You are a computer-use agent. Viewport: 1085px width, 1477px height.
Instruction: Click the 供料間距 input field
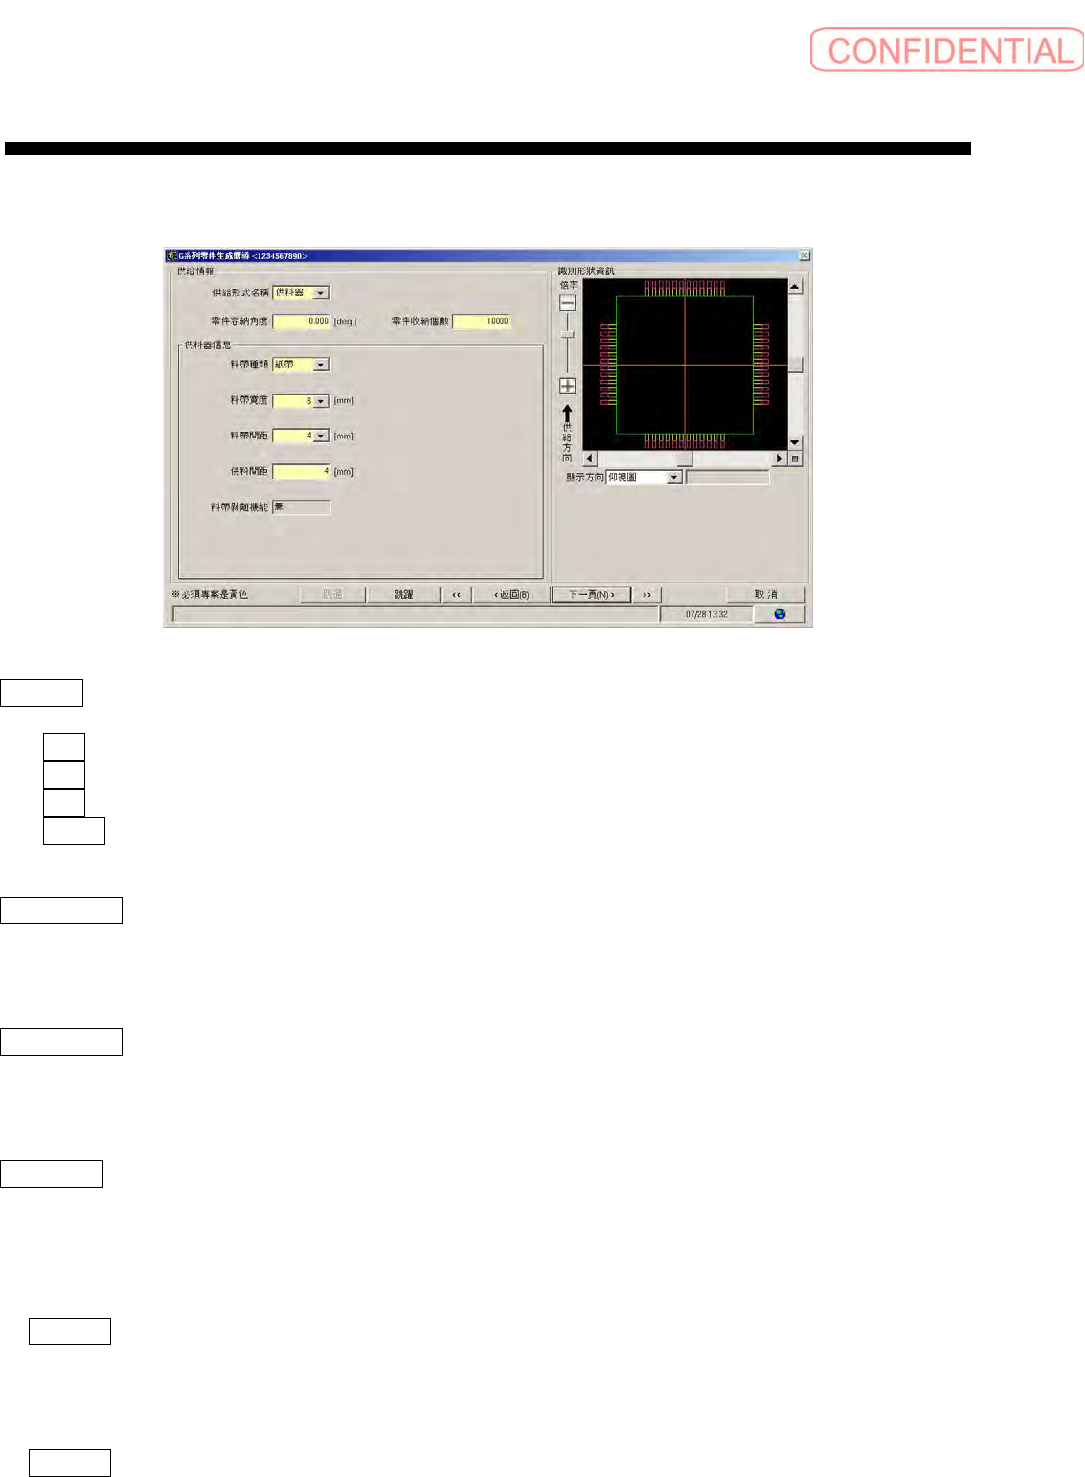pyautogui.click(x=301, y=471)
